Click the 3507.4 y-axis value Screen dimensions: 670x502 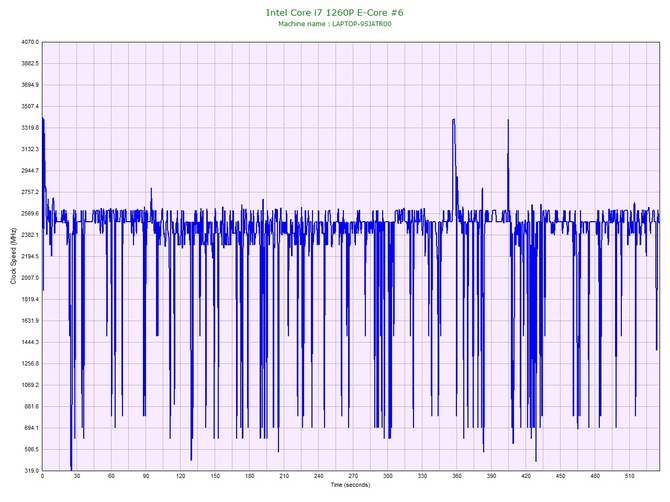tap(30, 106)
